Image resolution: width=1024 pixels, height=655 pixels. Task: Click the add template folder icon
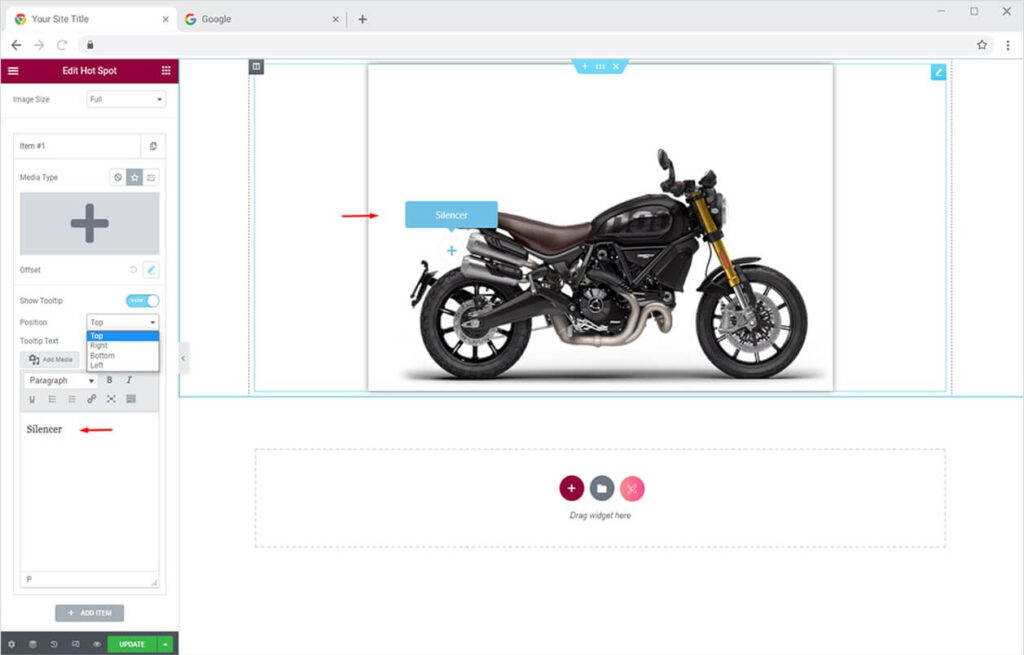pyautogui.click(x=601, y=488)
